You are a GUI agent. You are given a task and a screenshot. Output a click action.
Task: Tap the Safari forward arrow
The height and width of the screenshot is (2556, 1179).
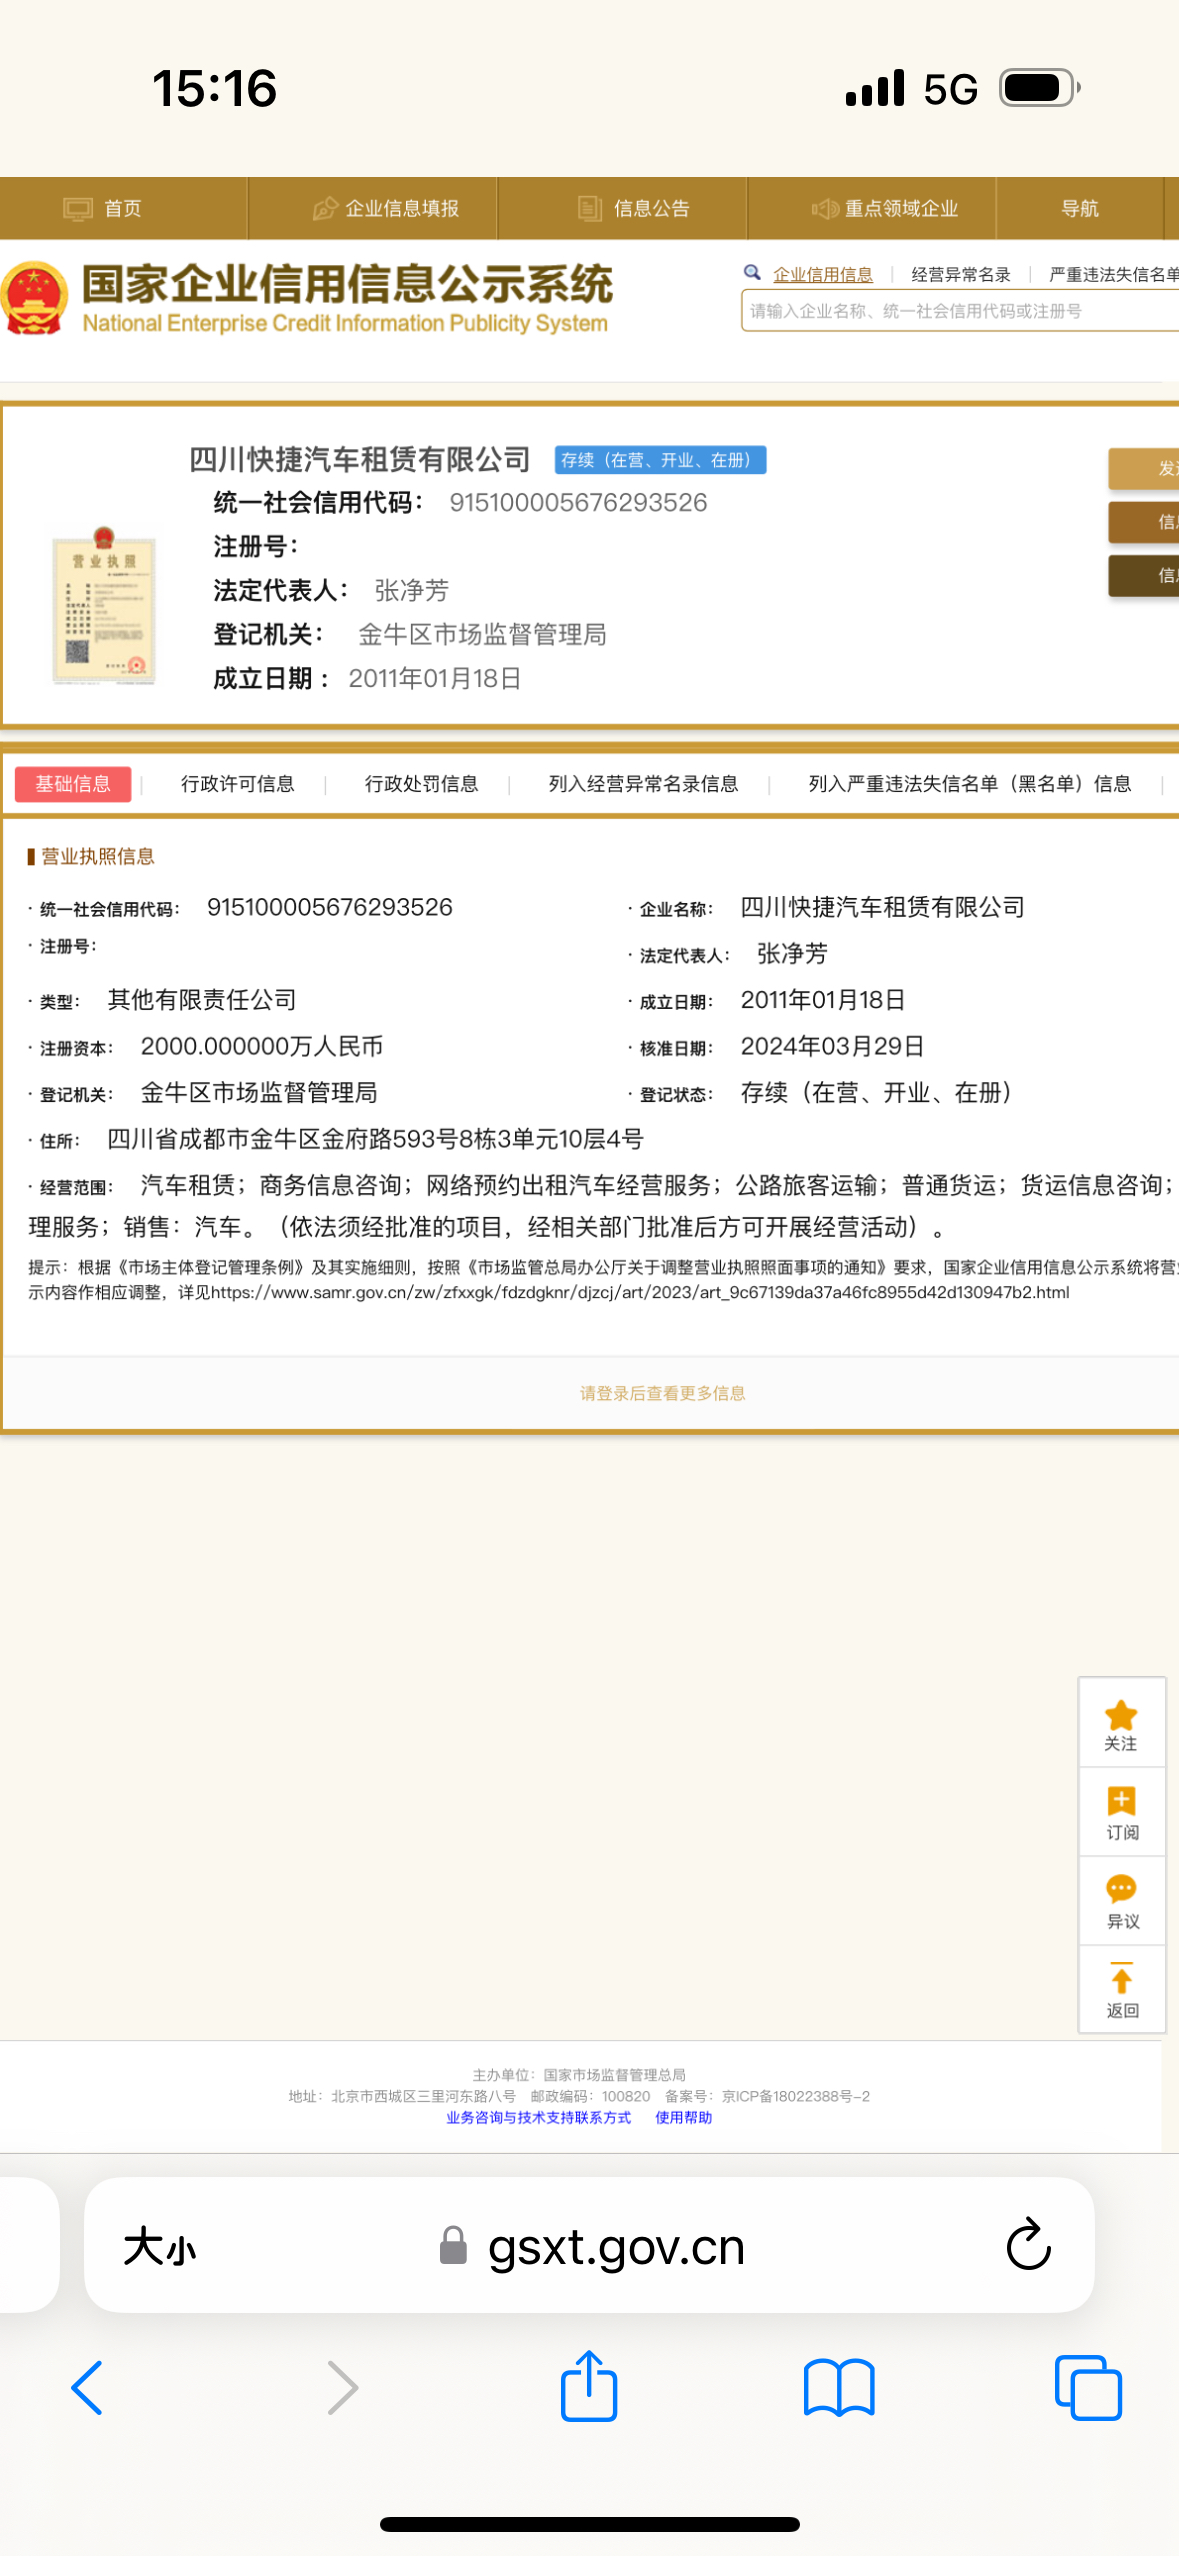342,2387
